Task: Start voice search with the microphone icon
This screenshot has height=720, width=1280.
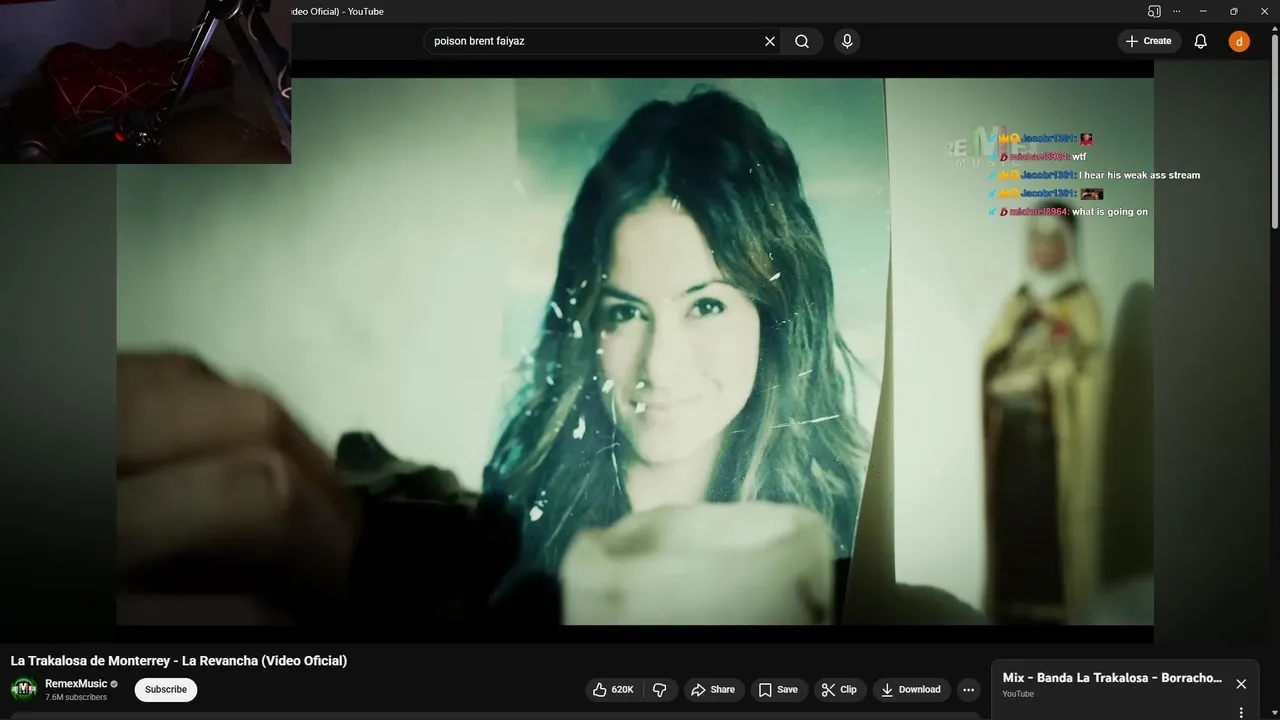Action: pyautogui.click(x=847, y=41)
